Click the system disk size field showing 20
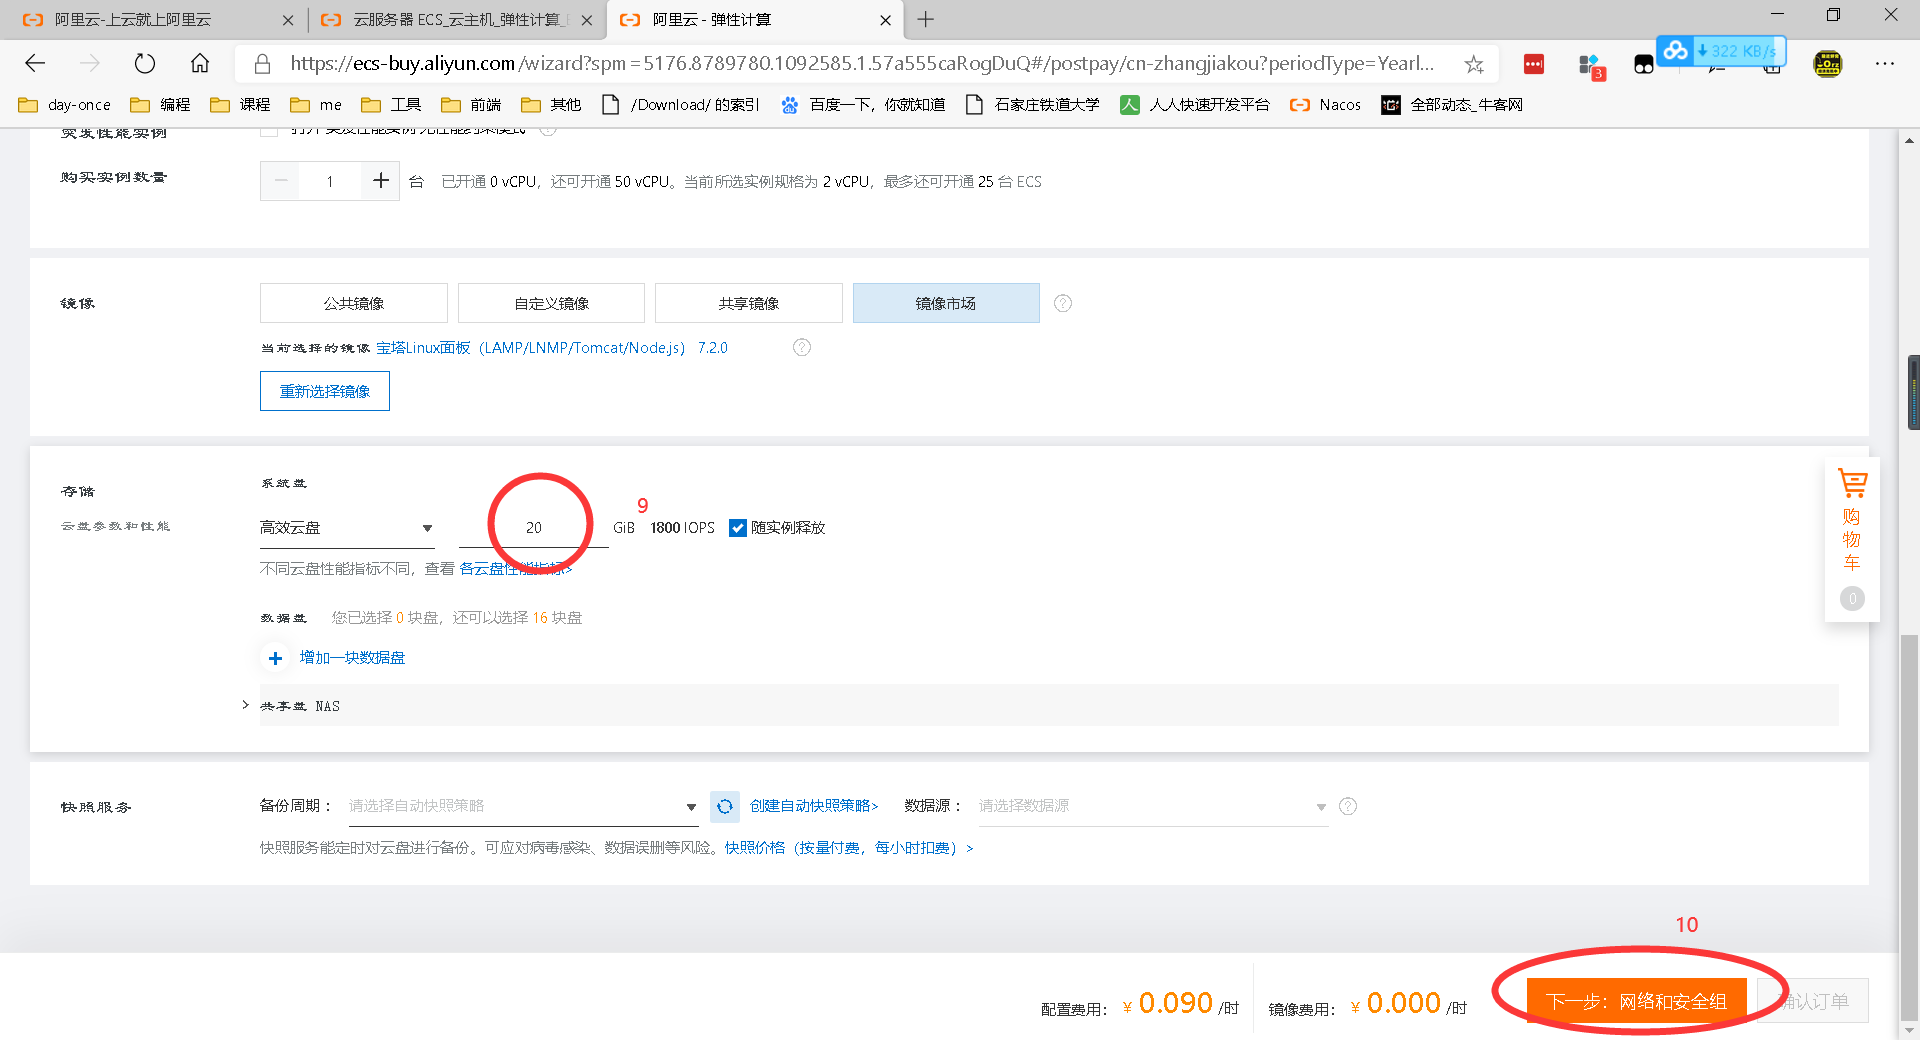This screenshot has width=1920, height=1040. 534,528
